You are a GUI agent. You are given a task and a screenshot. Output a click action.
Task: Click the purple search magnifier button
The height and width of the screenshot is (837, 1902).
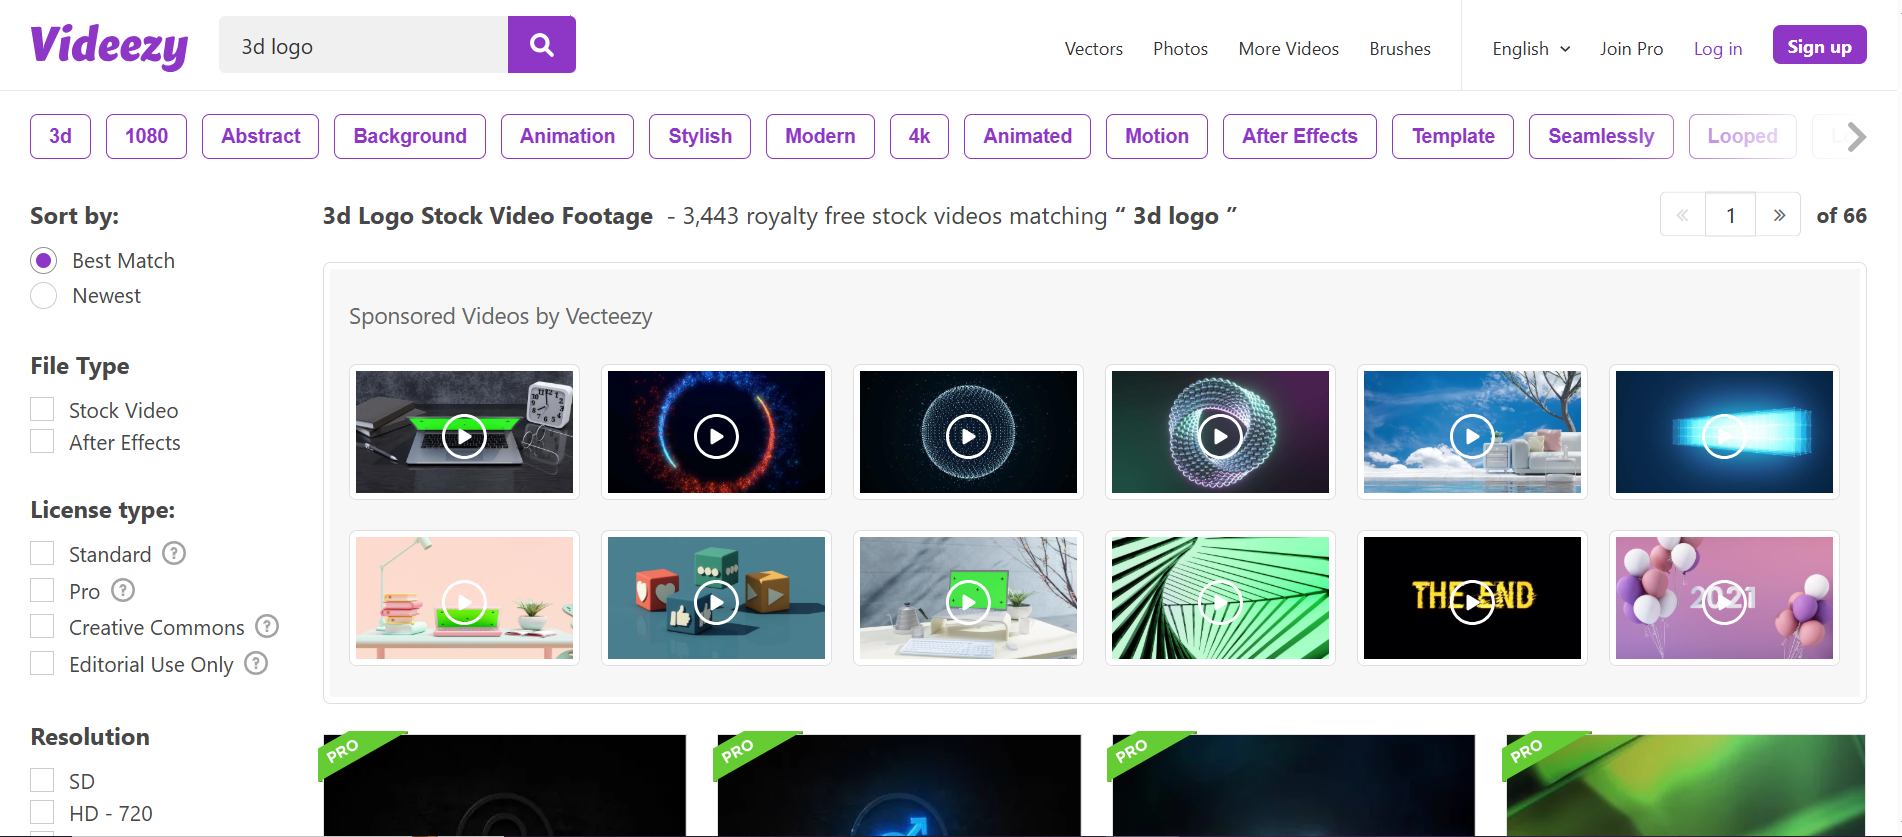pyautogui.click(x=542, y=45)
